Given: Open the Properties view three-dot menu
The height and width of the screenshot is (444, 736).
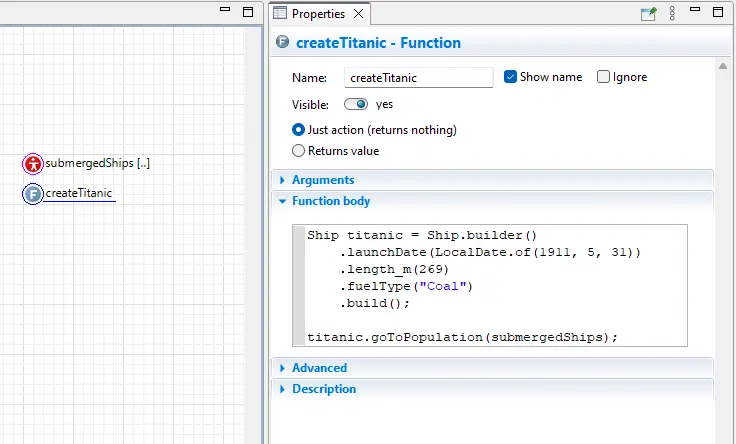Looking at the screenshot, I should (672, 13).
